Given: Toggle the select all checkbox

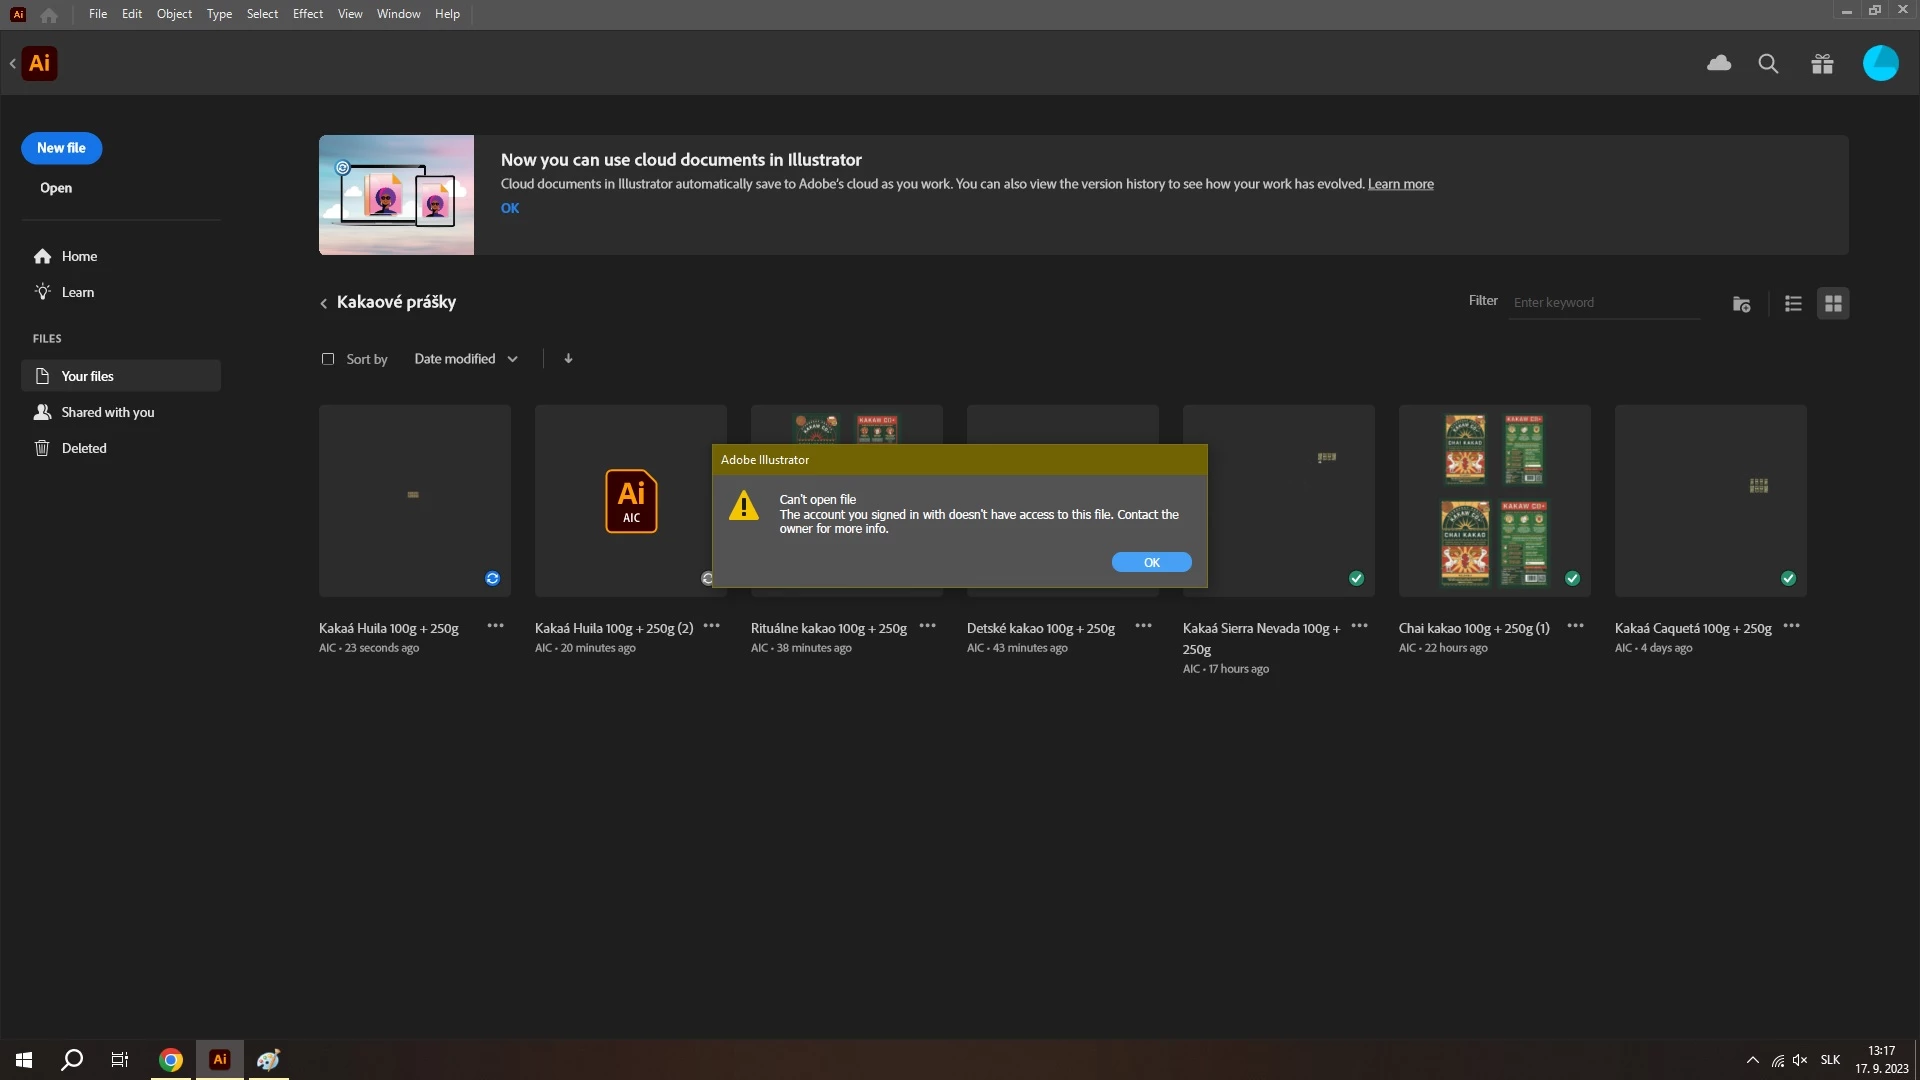Looking at the screenshot, I should coord(328,359).
